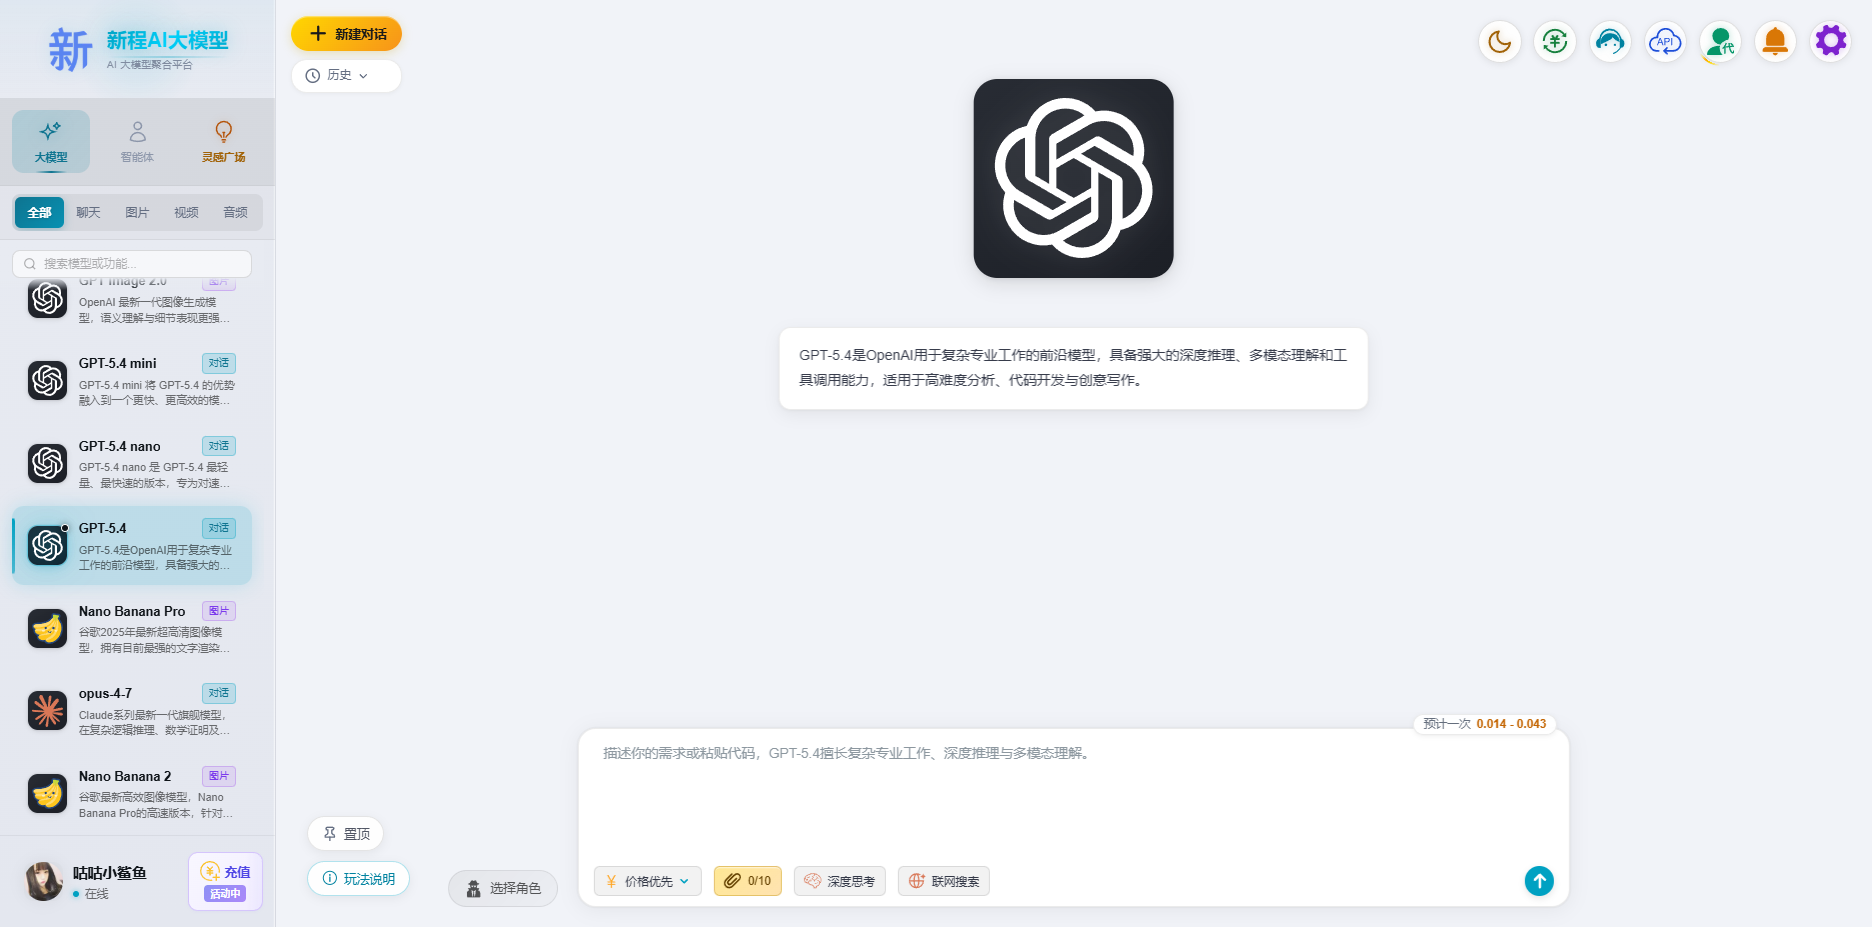The image size is (1872, 927).
Task: Enable 联网搜索 web search
Action: click(943, 881)
